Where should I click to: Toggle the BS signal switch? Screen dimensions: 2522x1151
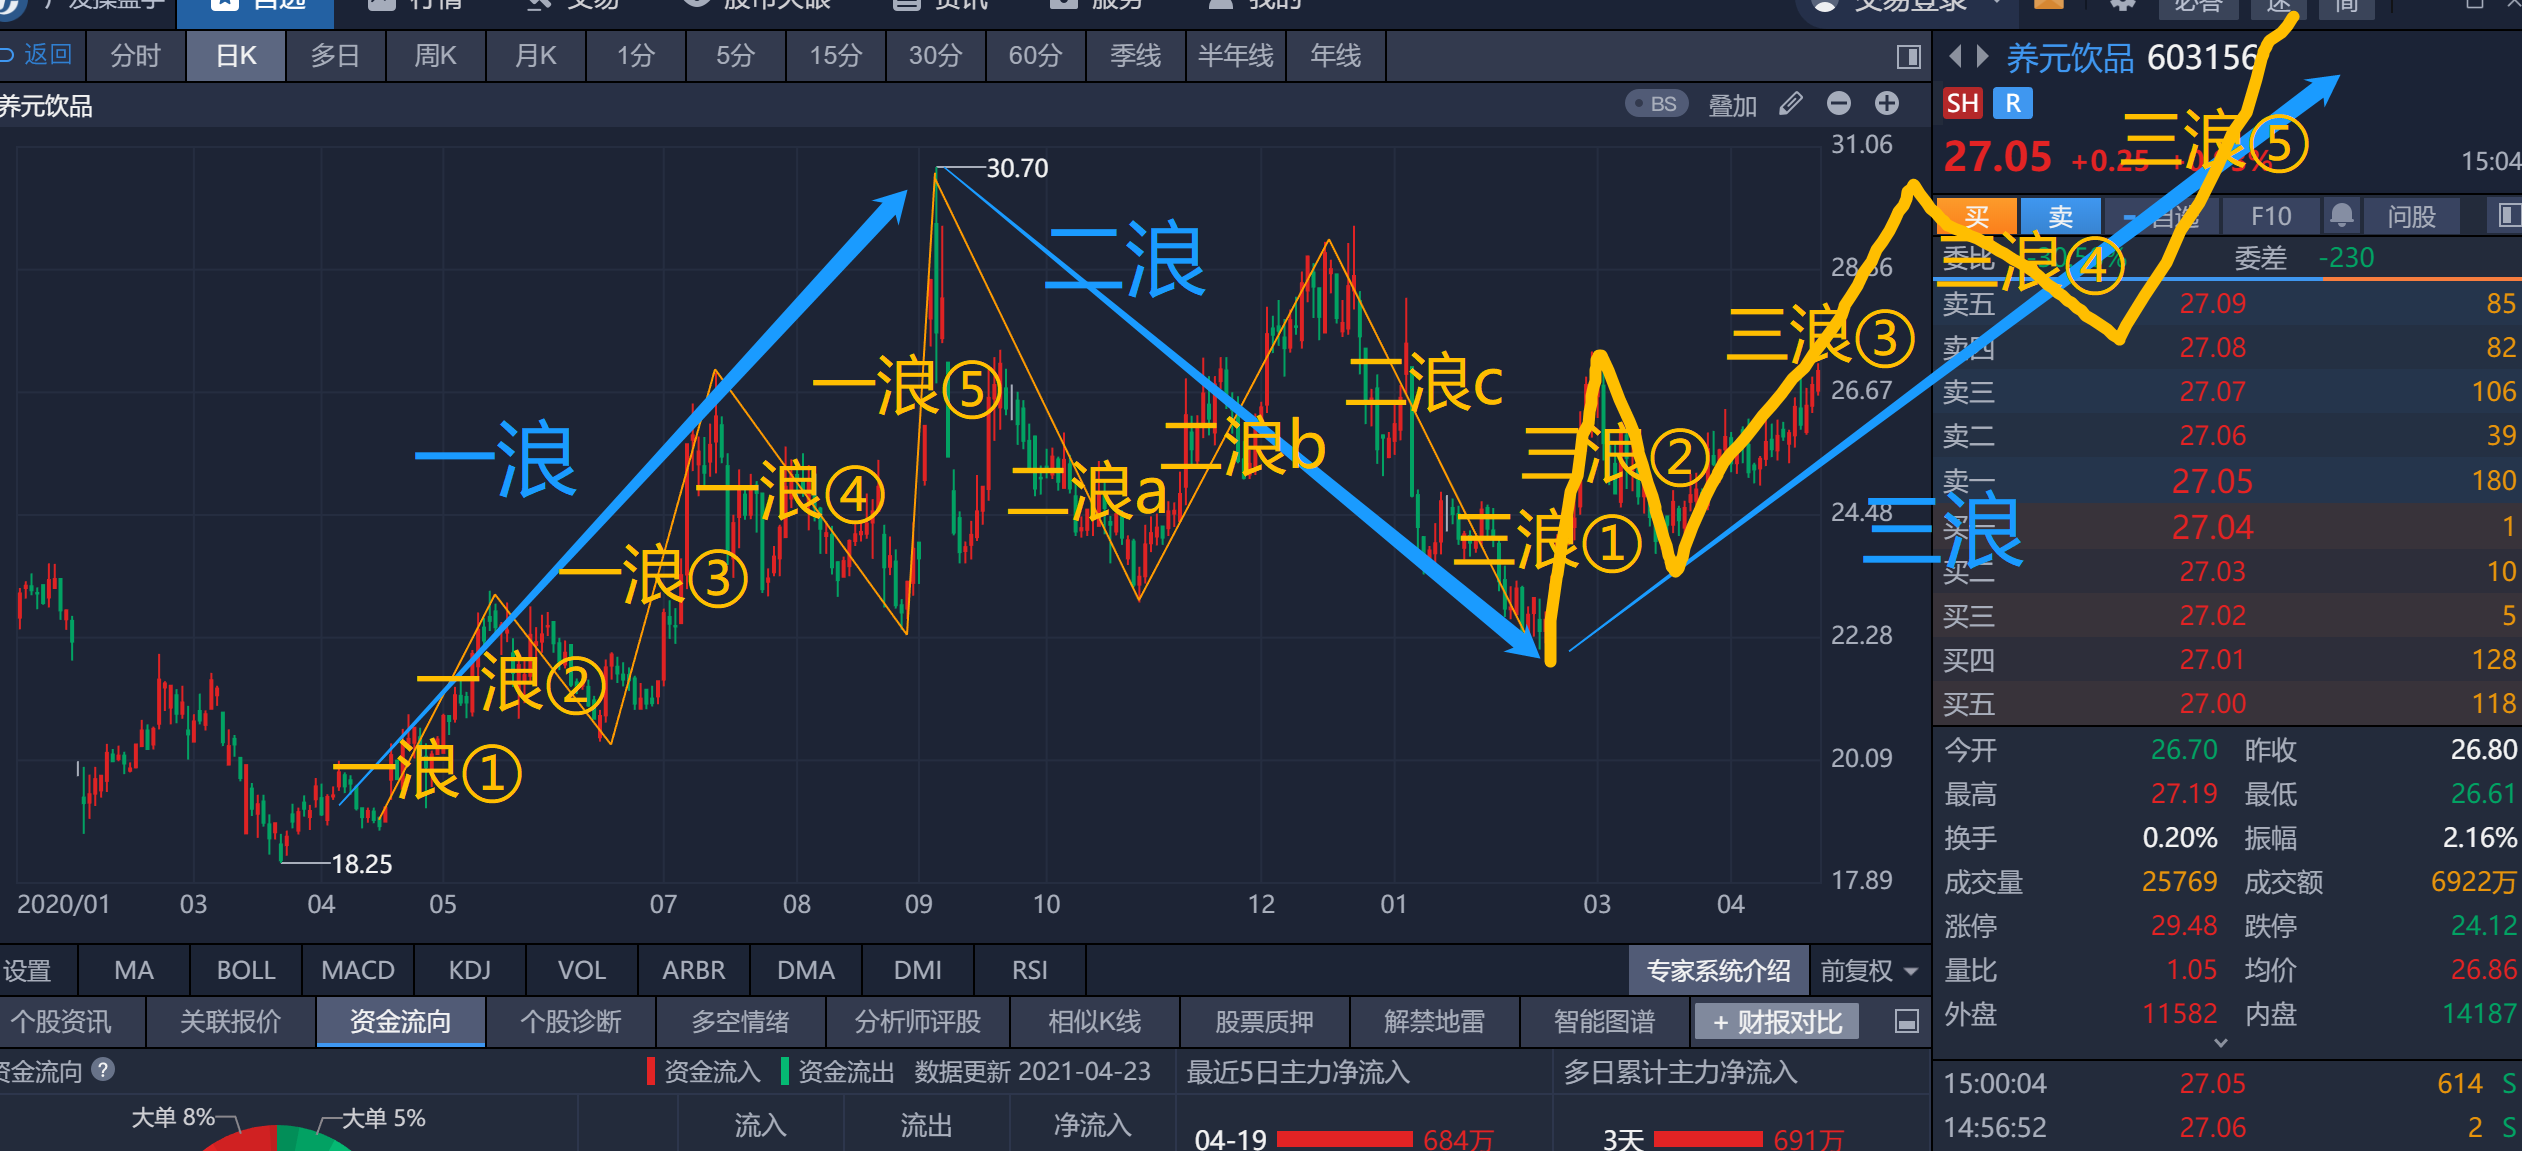[x=1656, y=104]
